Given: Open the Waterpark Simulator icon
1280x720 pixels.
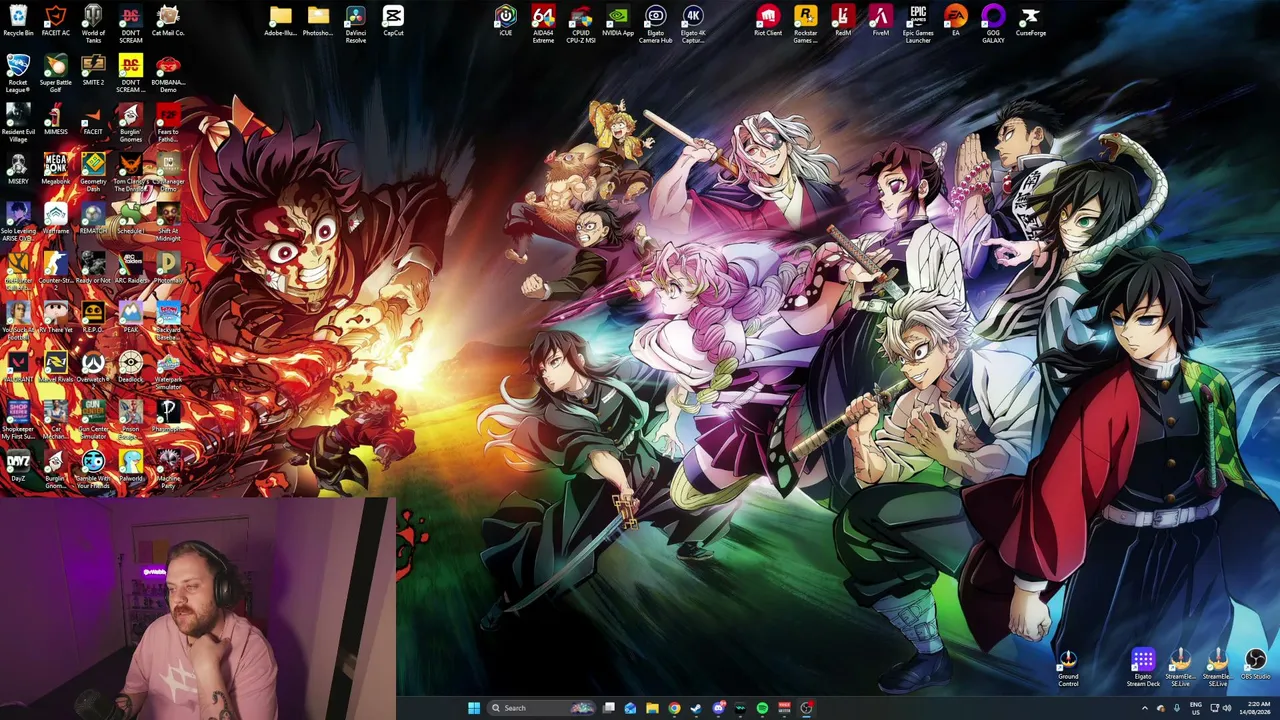Looking at the screenshot, I should (168, 371).
